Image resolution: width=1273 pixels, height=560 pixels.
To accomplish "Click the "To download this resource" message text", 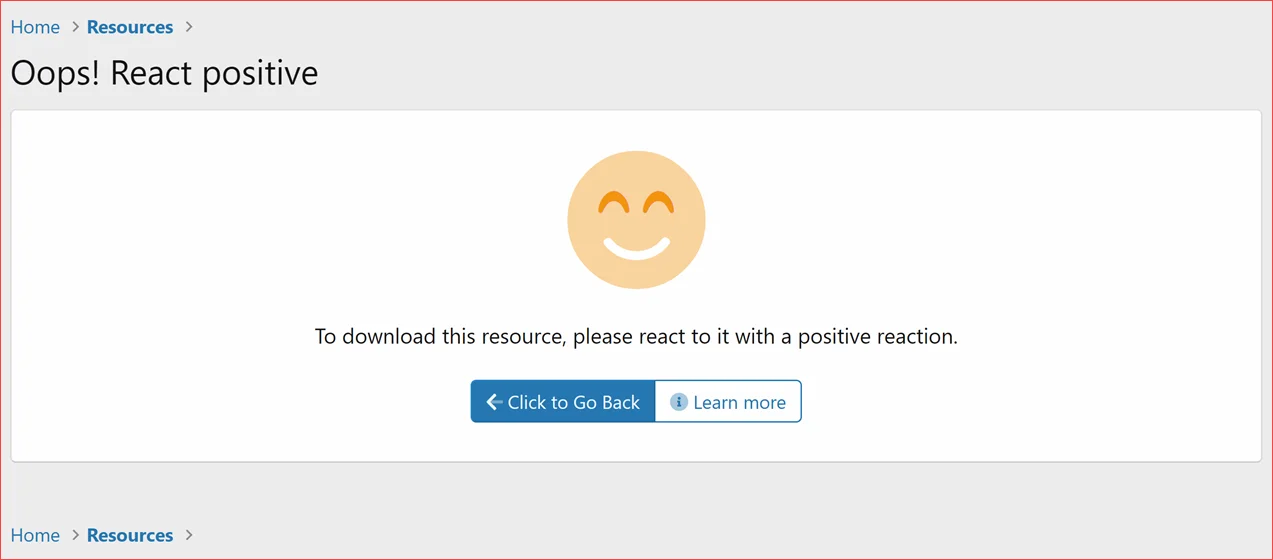I will (440, 337).
